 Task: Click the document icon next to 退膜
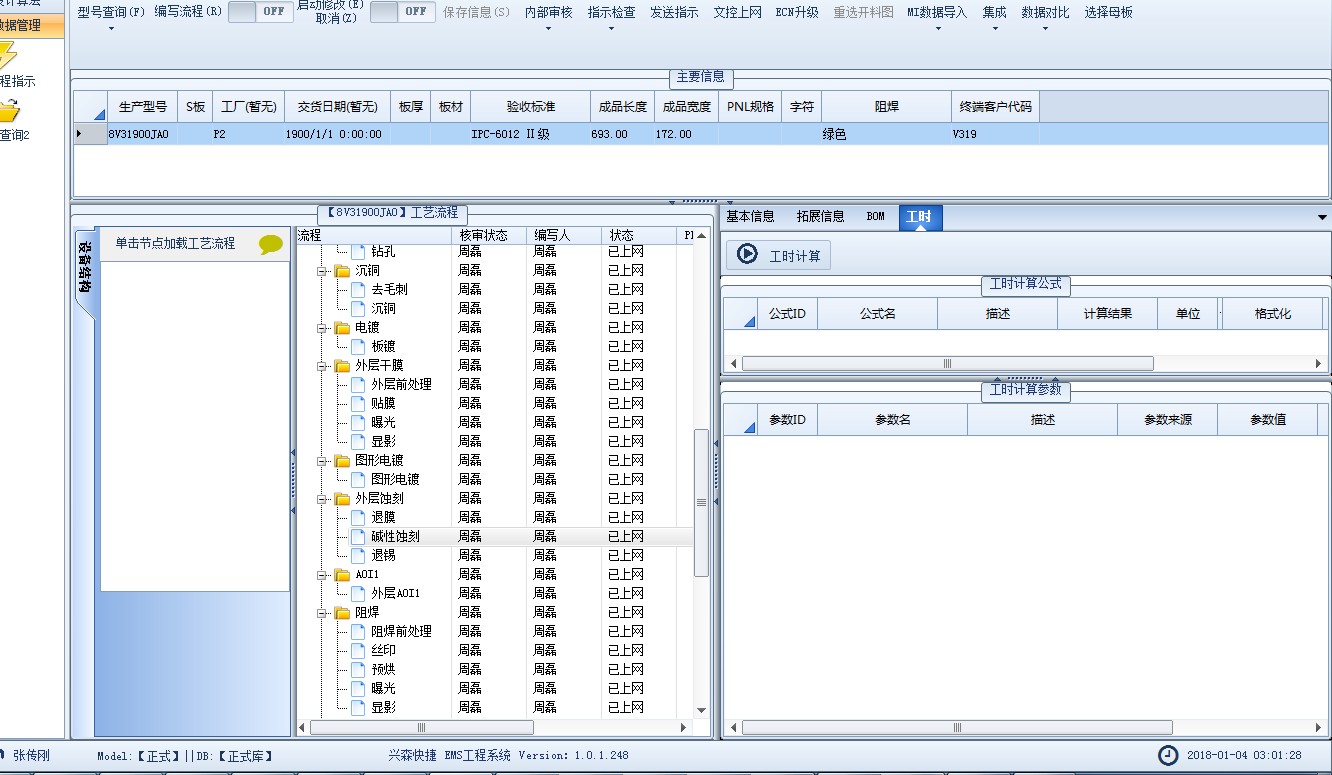(x=358, y=518)
